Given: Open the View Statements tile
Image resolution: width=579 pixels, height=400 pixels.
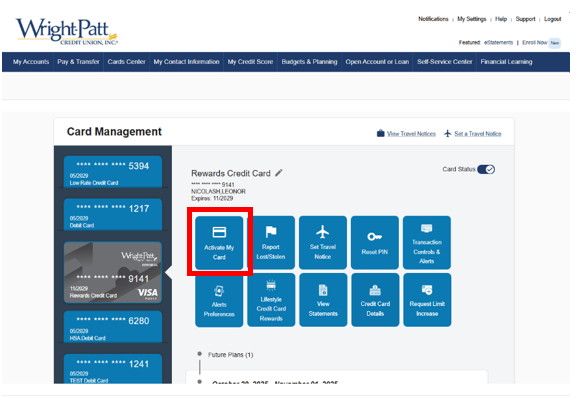Looking at the screenshot, I should (323, 300).
